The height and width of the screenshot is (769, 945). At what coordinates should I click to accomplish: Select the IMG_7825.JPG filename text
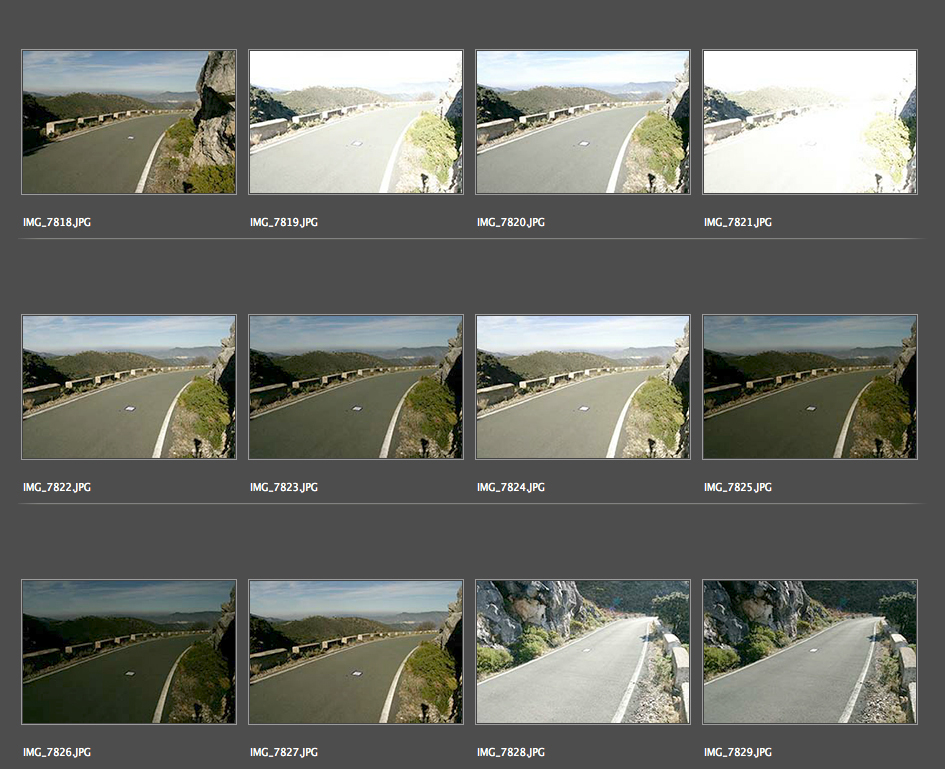738,487
